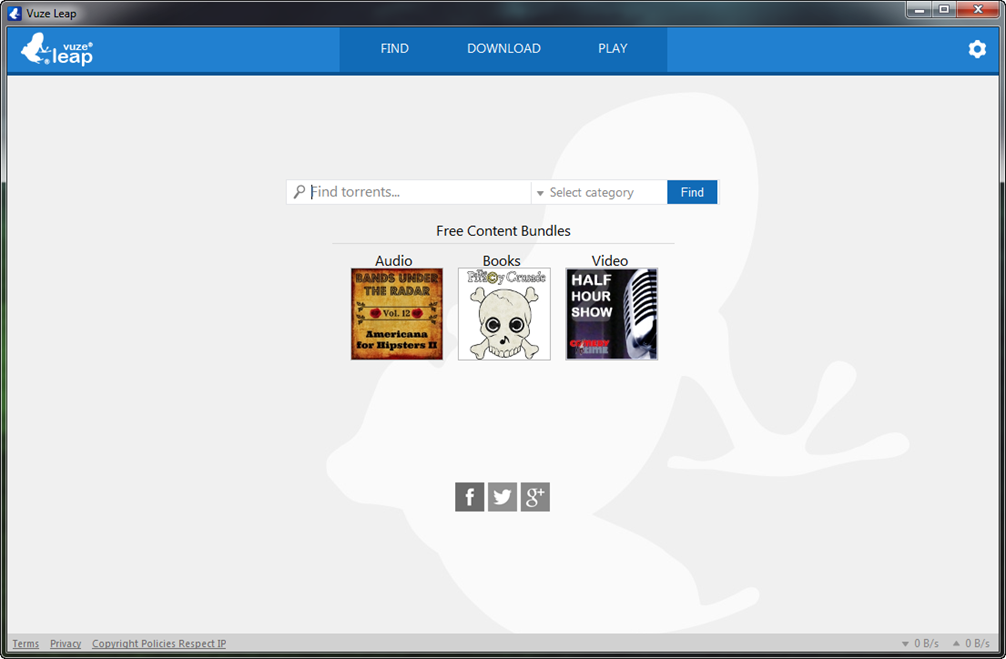Image resolution: width=1006 pixels, height=659 pixels.
Task: Switch to the DOWNLOAD tab
Action: [504, 49]
